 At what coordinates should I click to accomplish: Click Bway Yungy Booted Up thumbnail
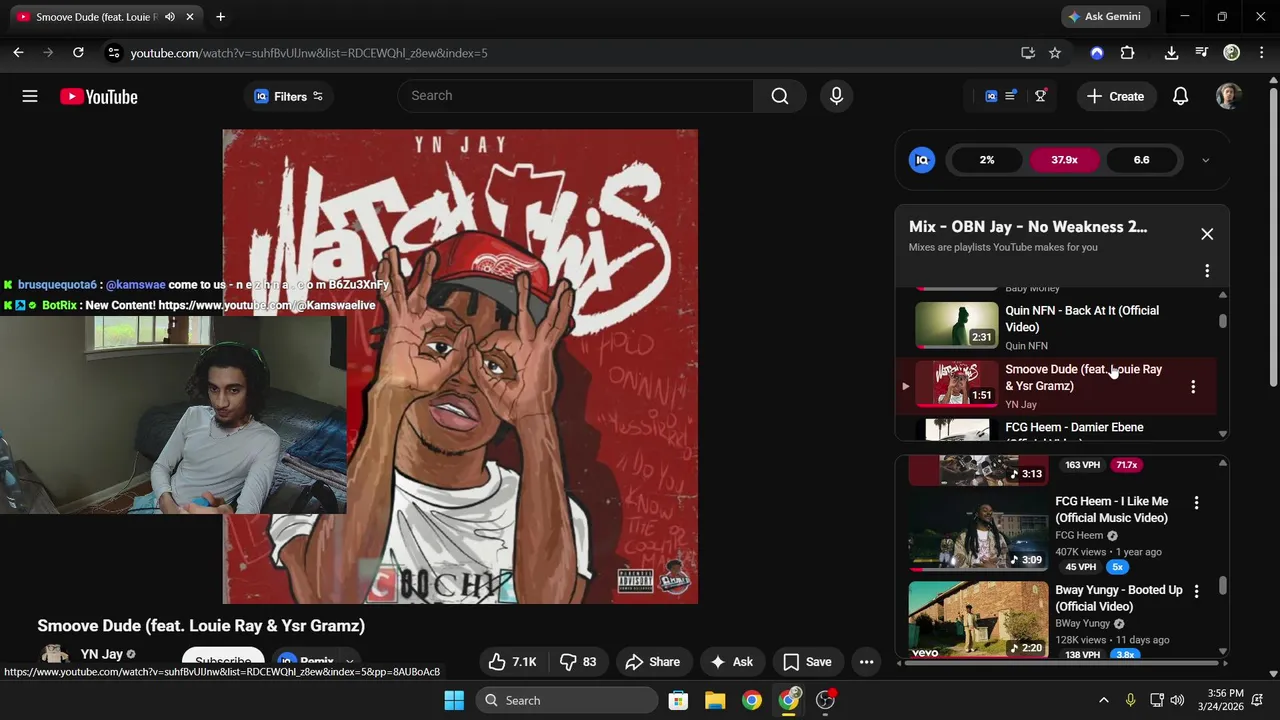979,620
